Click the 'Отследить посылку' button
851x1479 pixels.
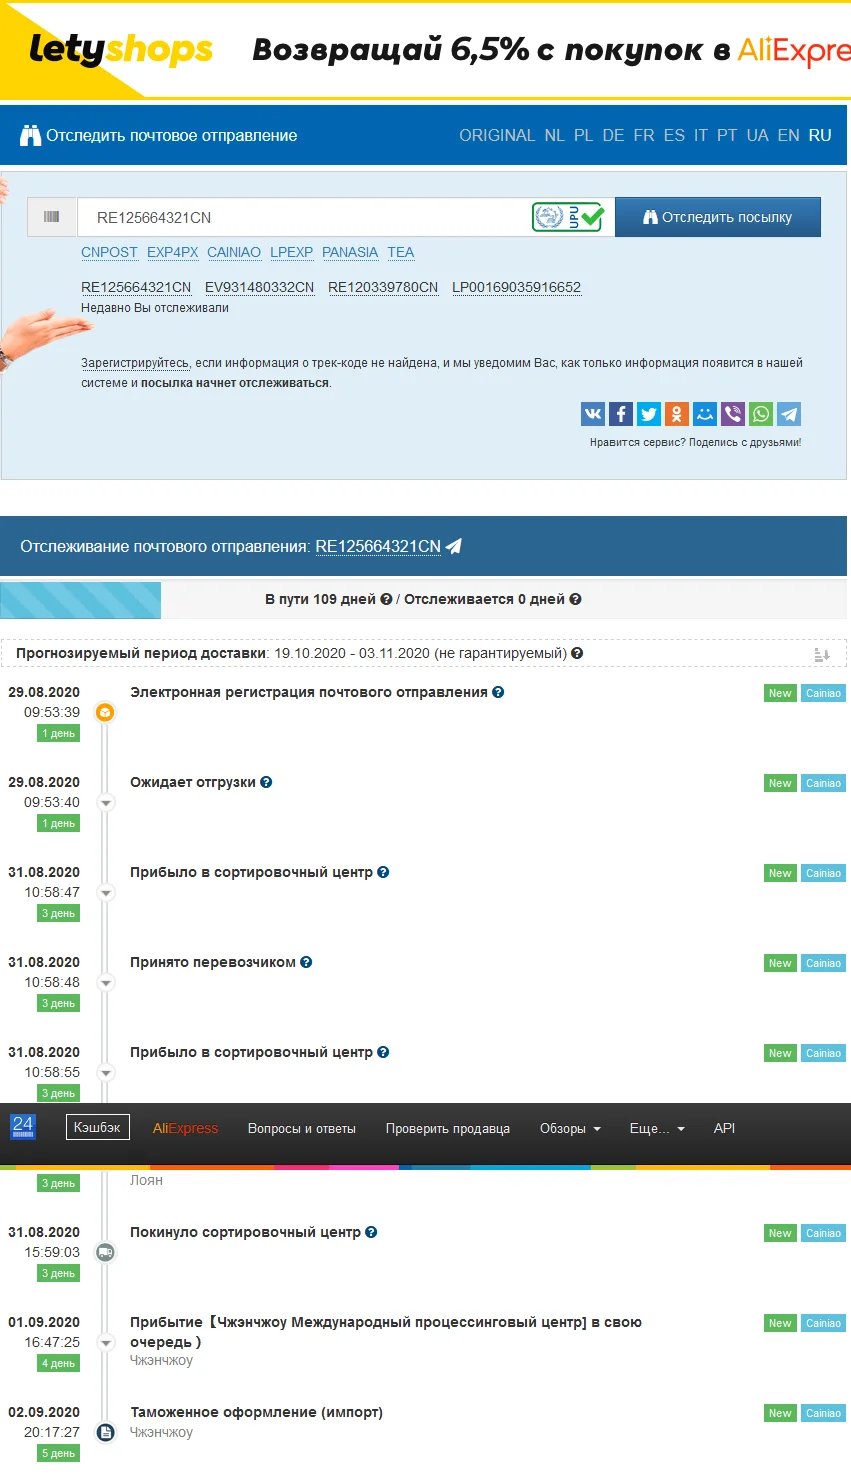(x=718, y=217)
